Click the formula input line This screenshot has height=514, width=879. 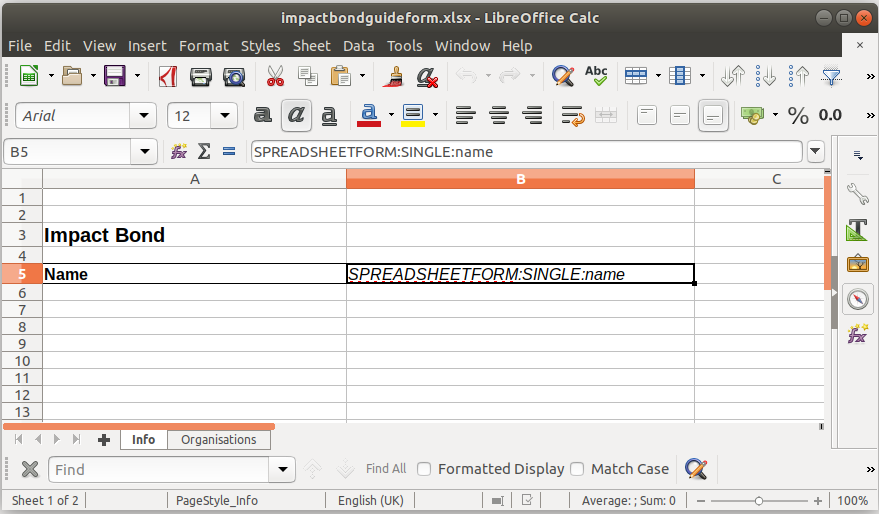click(526, 151)
